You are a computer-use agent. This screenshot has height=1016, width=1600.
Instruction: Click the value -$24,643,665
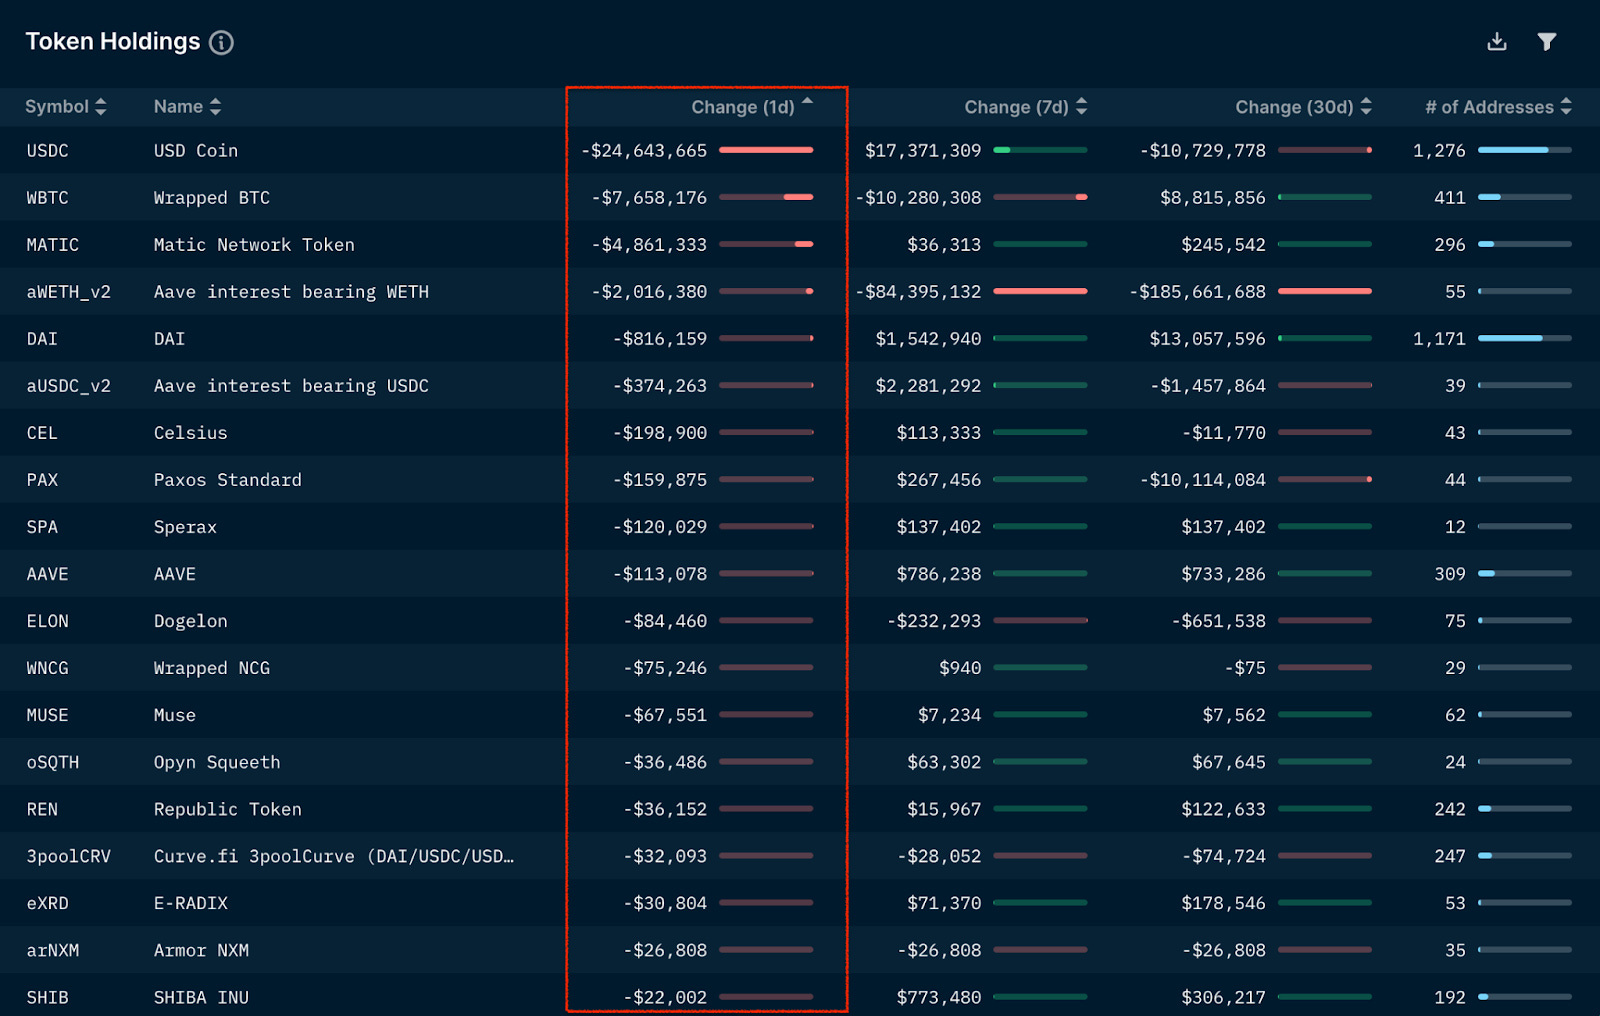(x=644, y=151)
